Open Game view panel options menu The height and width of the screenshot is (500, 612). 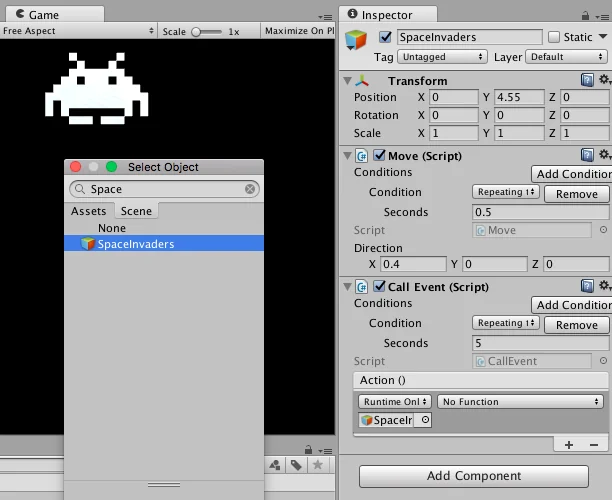point(325,17)
